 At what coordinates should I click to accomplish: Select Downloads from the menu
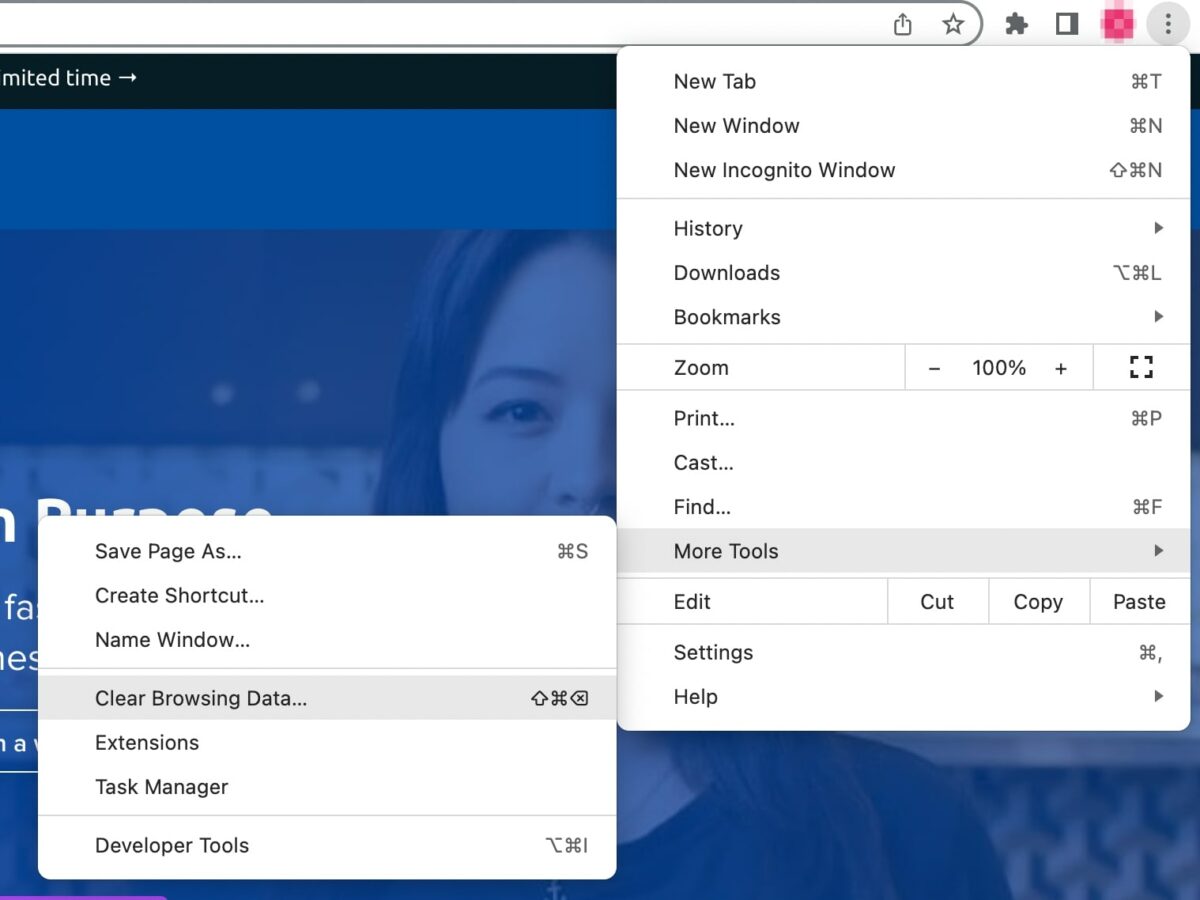click(x=726, y=272)
